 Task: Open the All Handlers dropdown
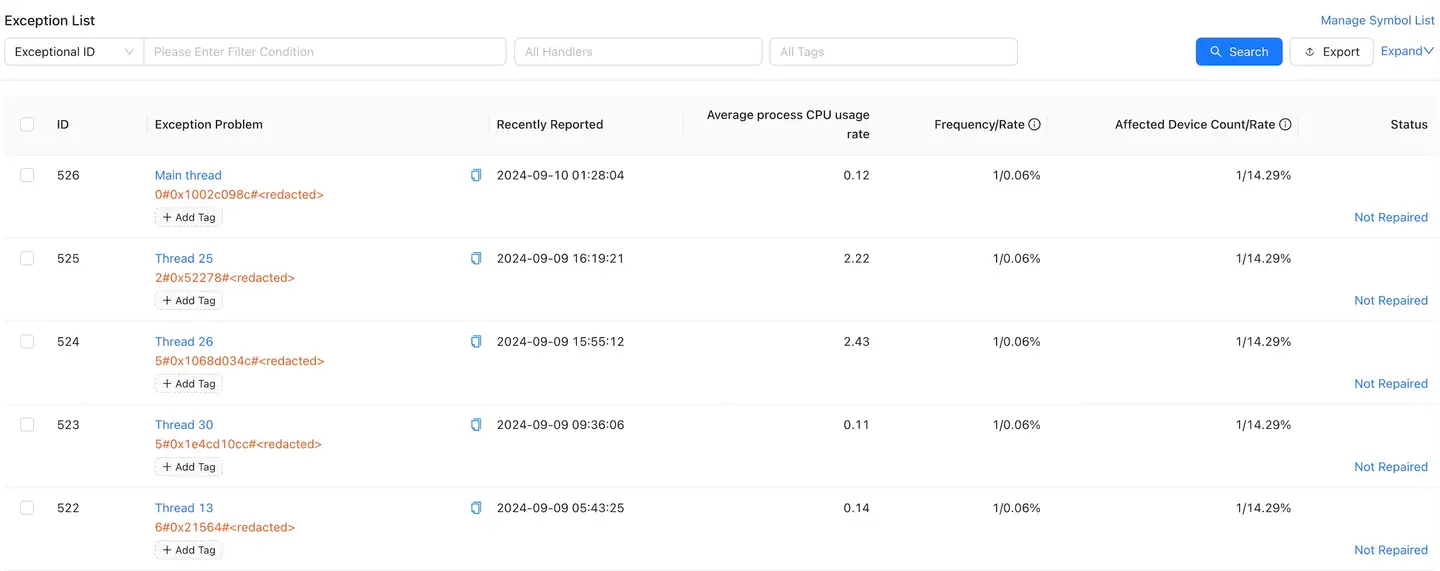[637, 52]
